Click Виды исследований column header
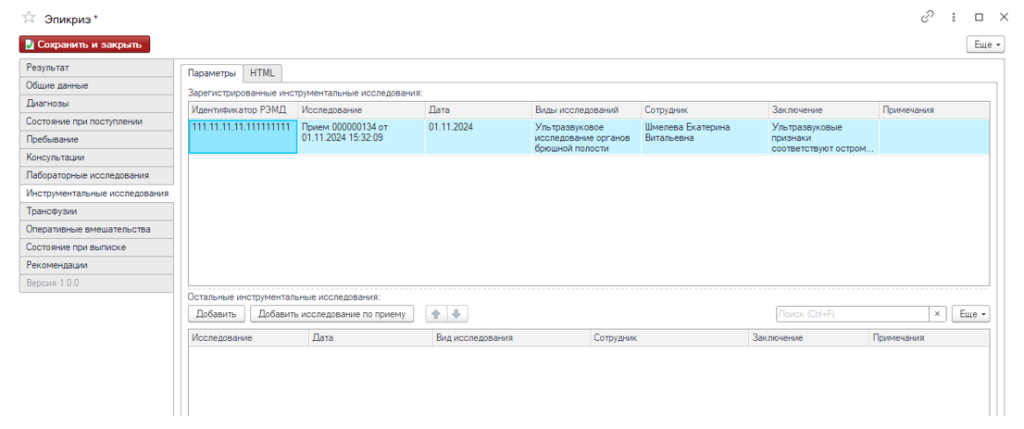1024x429 pixels. coord(586,110)
